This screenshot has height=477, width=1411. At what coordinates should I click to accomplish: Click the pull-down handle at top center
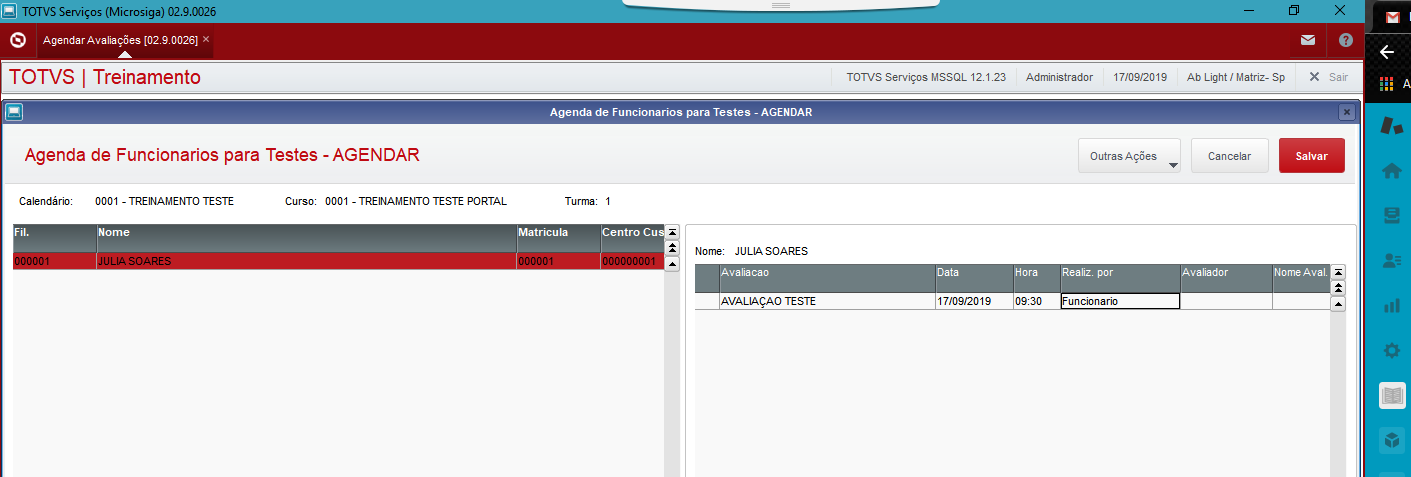(780, 4)
